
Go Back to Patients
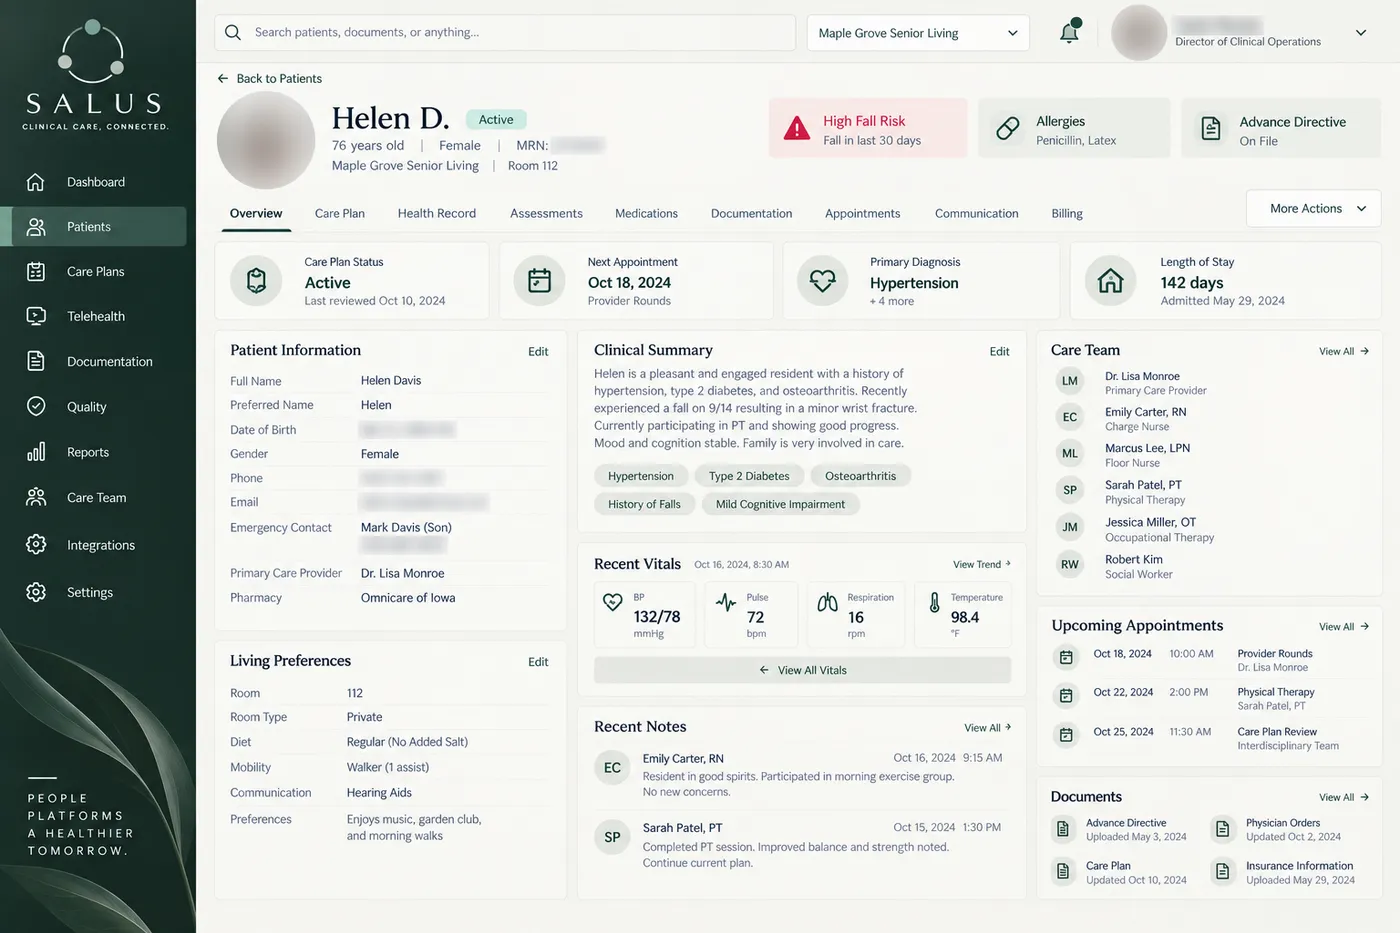pyautogui.click(x=269, y=78)
